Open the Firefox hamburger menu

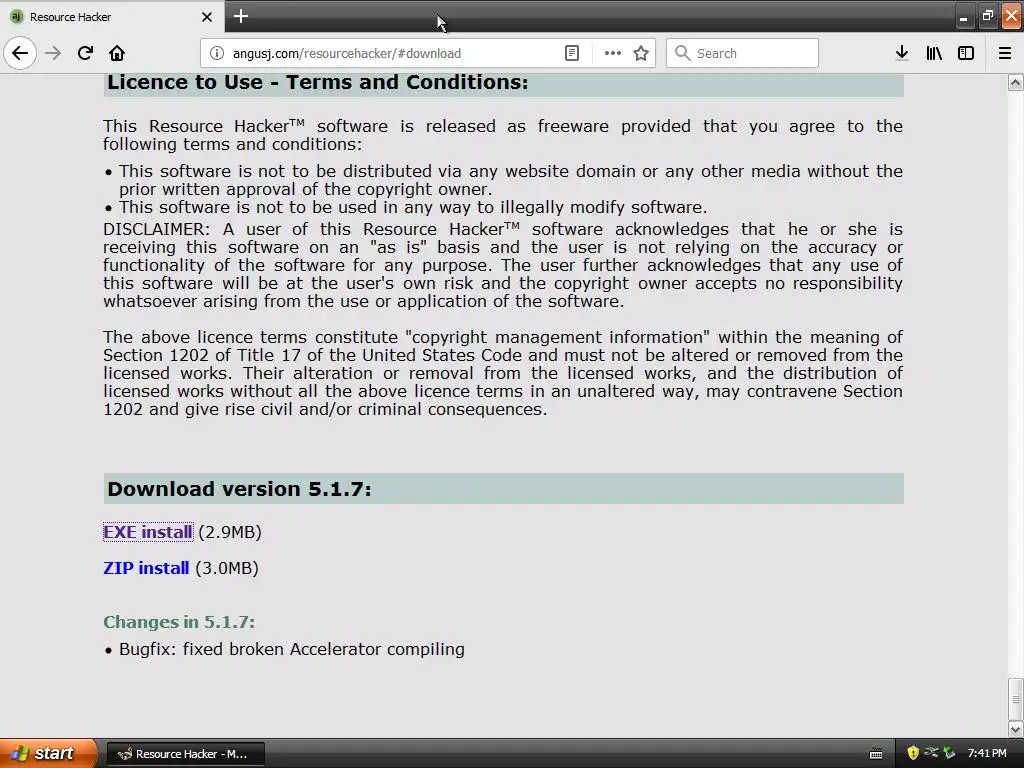coord(1005,53)
